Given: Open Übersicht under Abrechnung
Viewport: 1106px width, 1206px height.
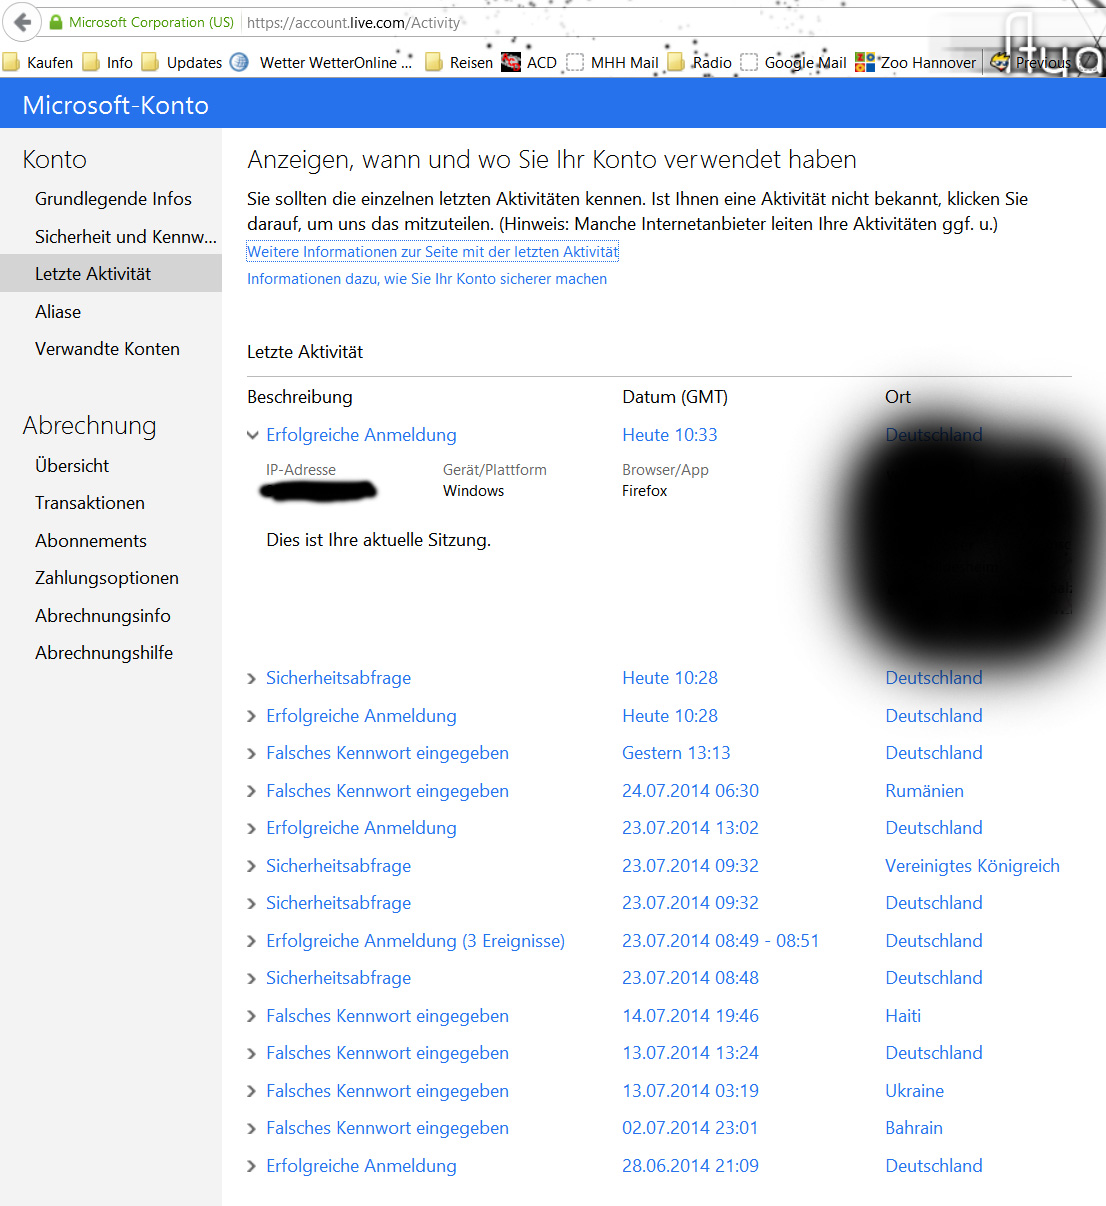Looking at the screenshot, I should 72,465.
